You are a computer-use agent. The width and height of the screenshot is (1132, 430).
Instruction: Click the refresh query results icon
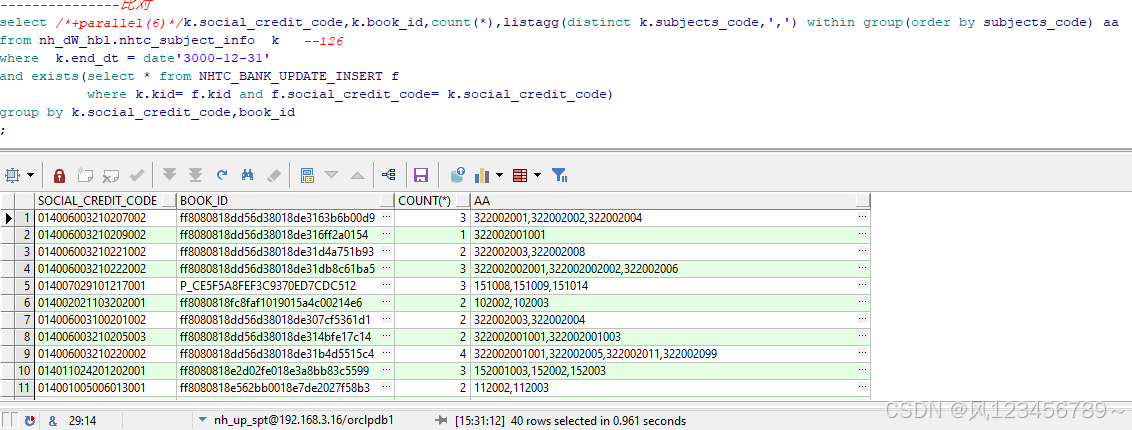(222, 175)
